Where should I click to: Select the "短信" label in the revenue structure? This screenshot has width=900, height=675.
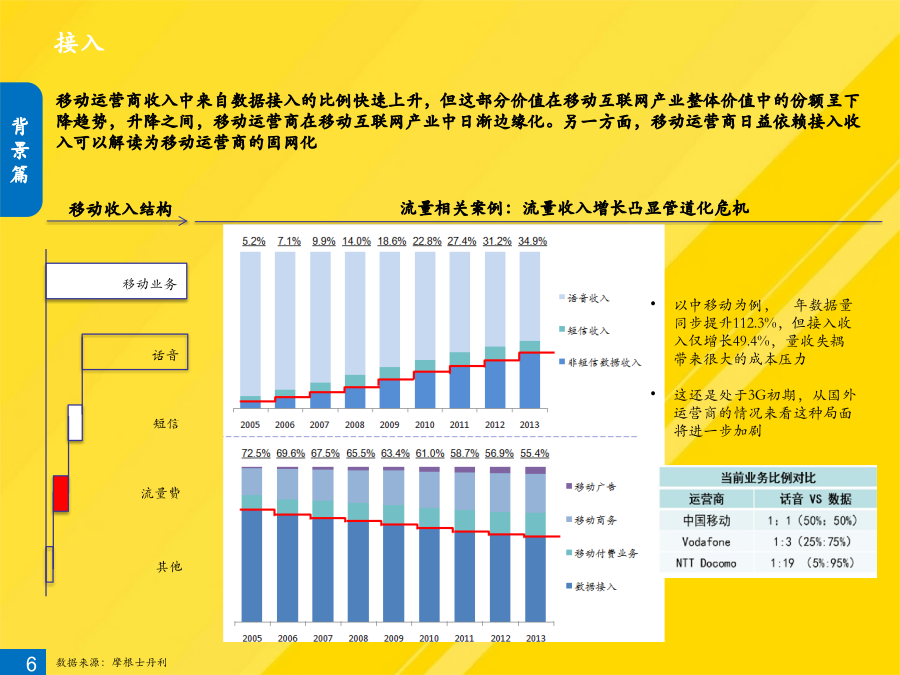tap(166, 424)
